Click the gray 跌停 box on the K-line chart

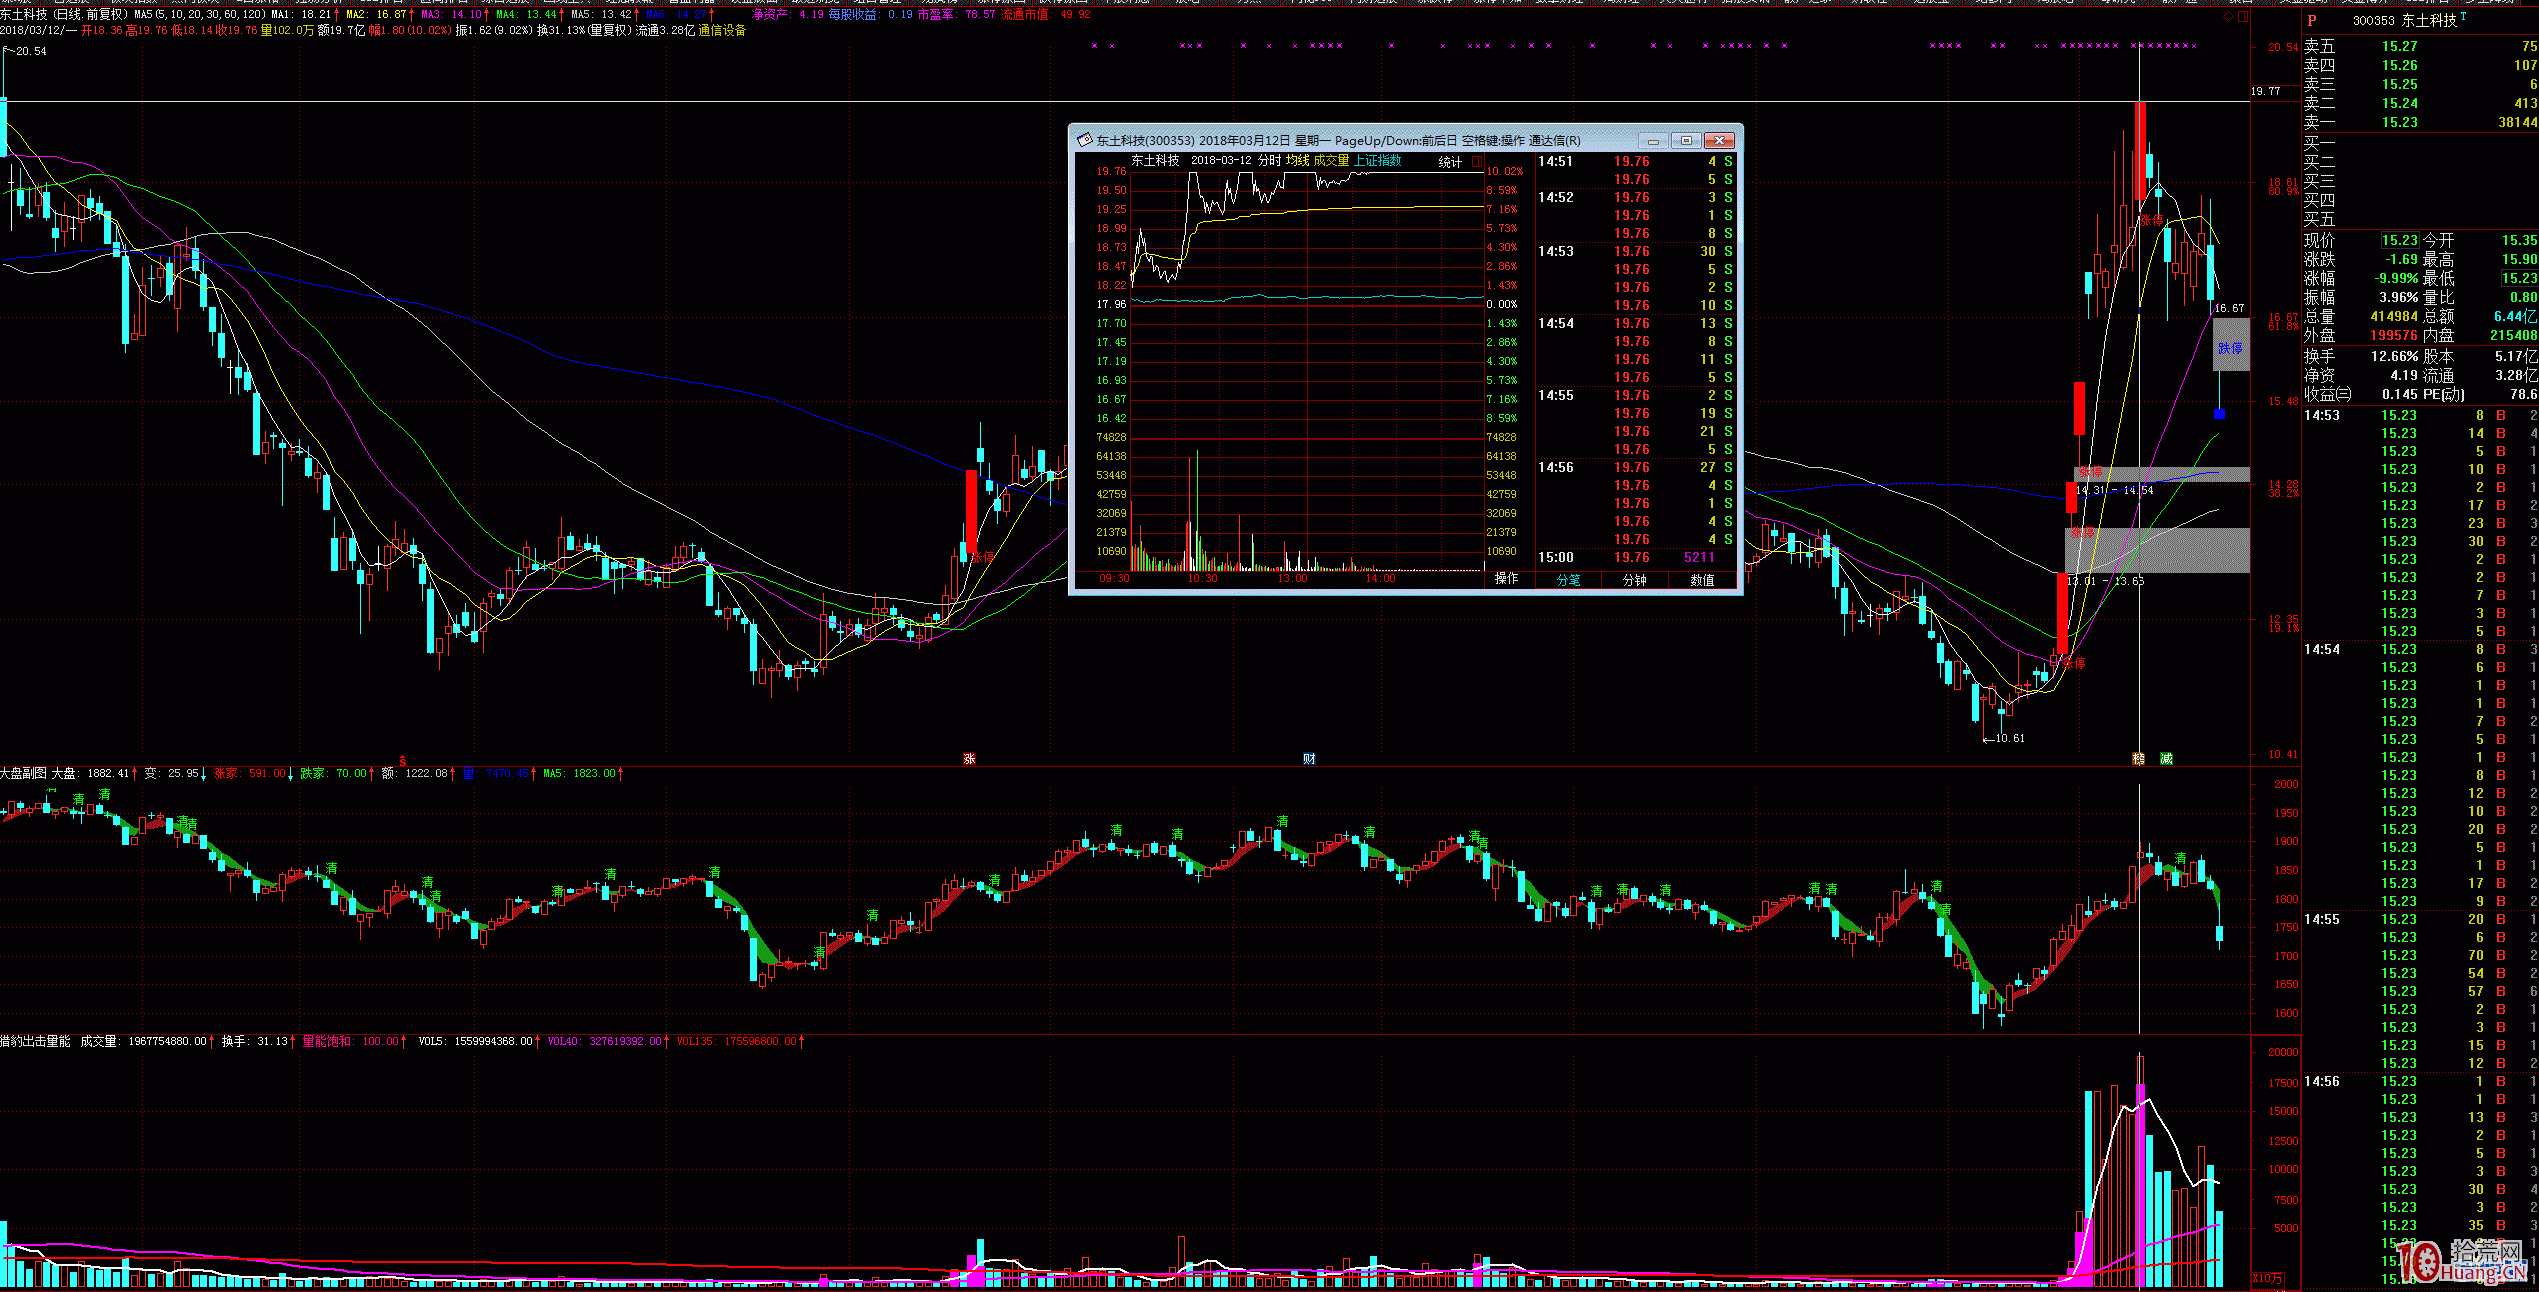point(2231,345)
